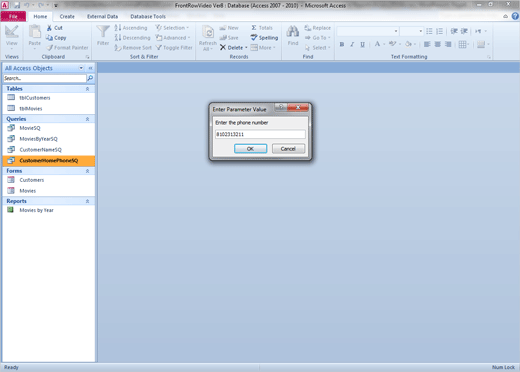Open the font name combo box
520x372 pixels.
368,31
